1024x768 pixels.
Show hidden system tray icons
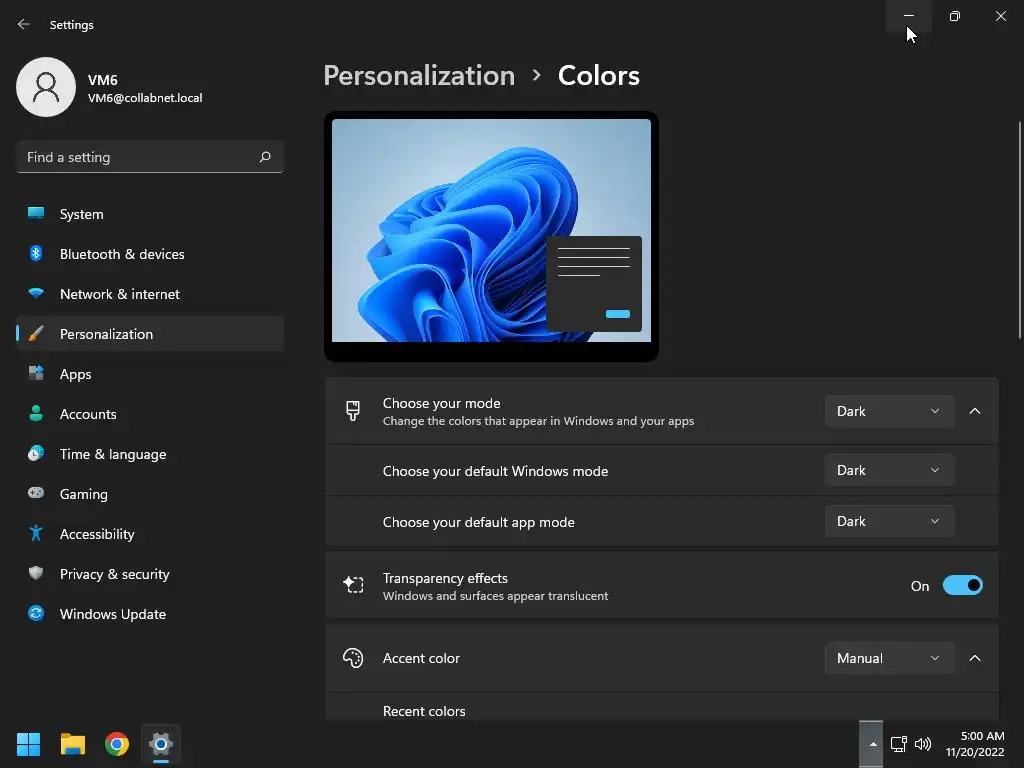pos(872,744)
